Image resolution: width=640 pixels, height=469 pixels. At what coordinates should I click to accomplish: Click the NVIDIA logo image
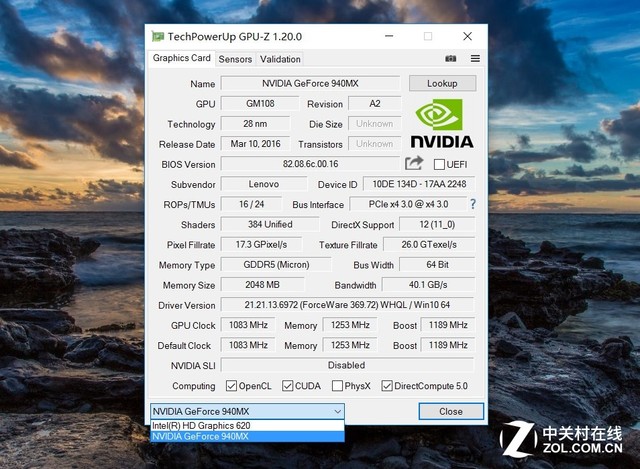click(x=442, y=124)
